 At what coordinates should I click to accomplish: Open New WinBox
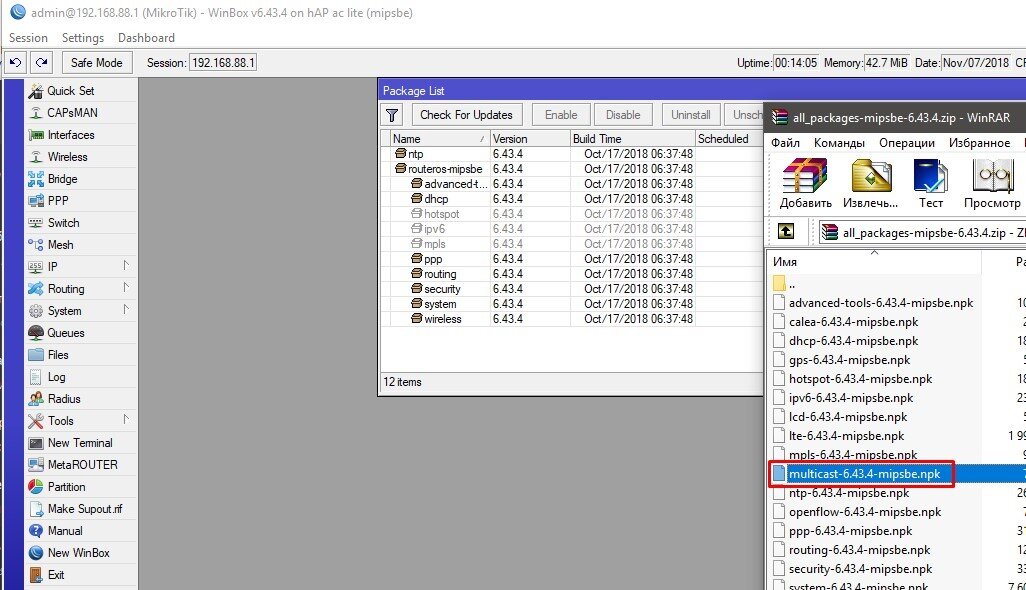point(81,553)
